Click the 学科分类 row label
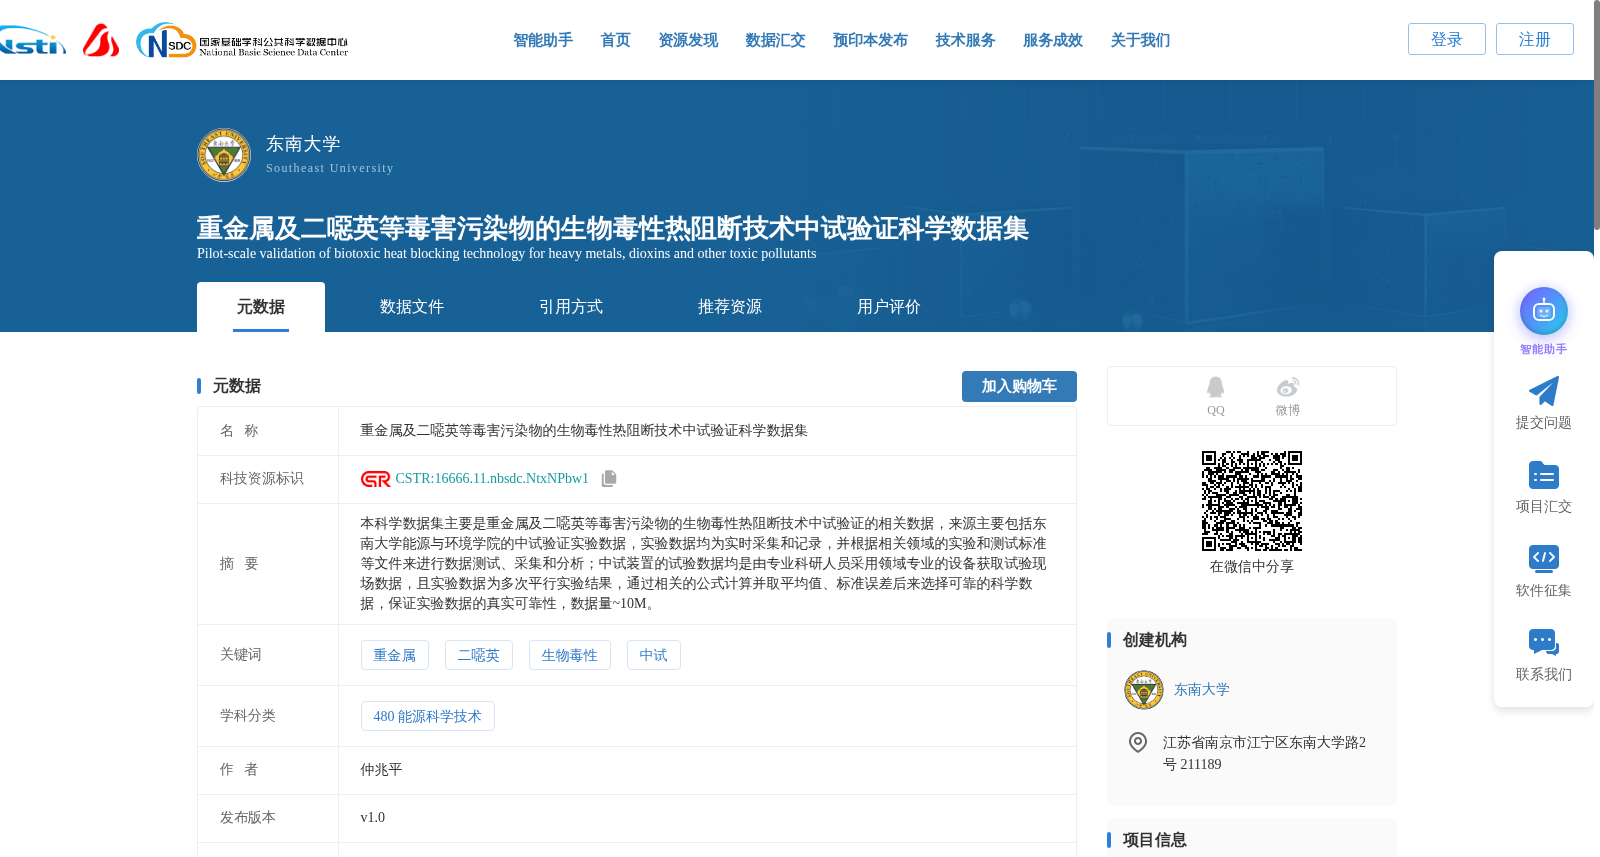This screenshot has height=857, width=1600. [x=248, y=716]
